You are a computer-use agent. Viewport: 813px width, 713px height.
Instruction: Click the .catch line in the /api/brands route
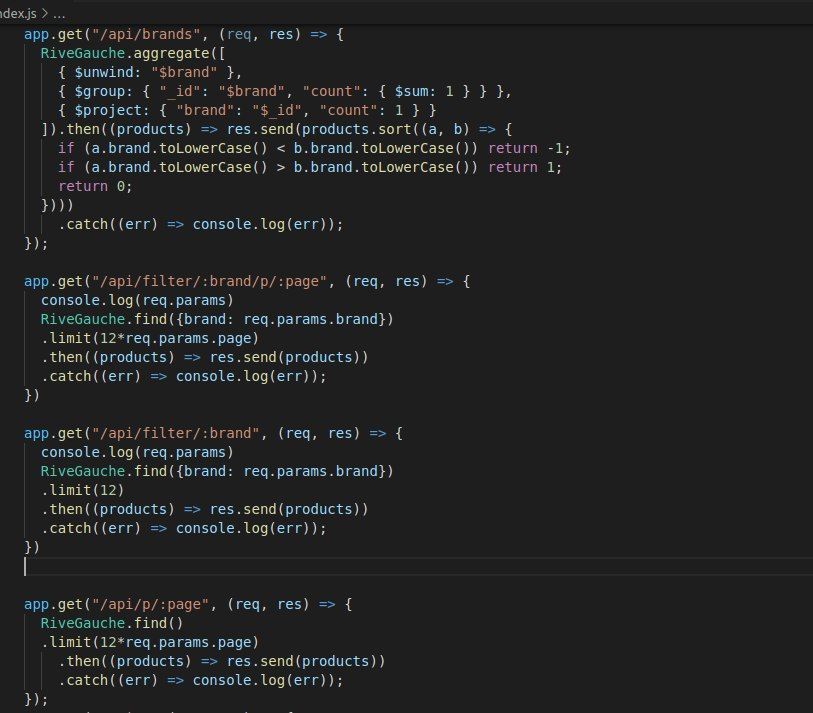click(x=201, y=225)
